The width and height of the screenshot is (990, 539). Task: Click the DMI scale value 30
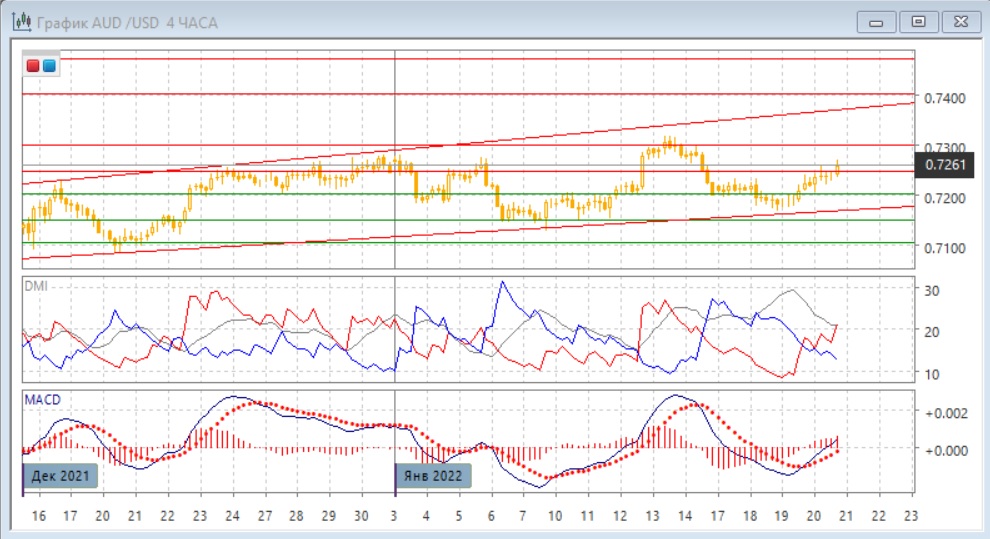[x=932, y=291]
